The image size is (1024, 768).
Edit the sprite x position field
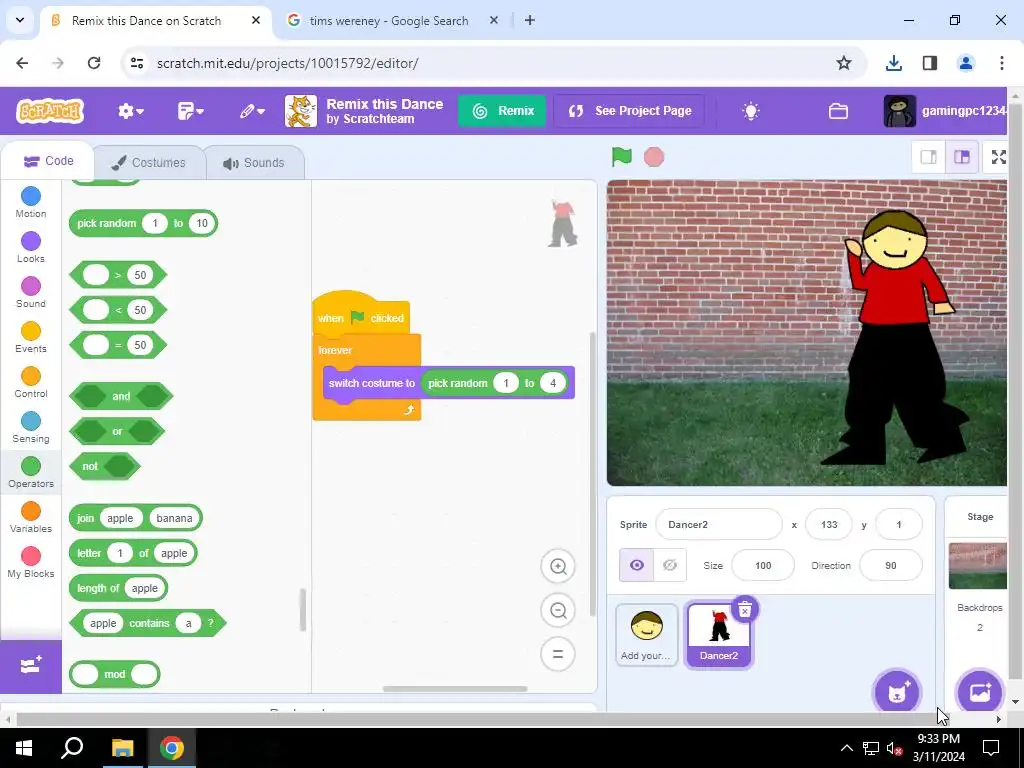pos(829,524)
